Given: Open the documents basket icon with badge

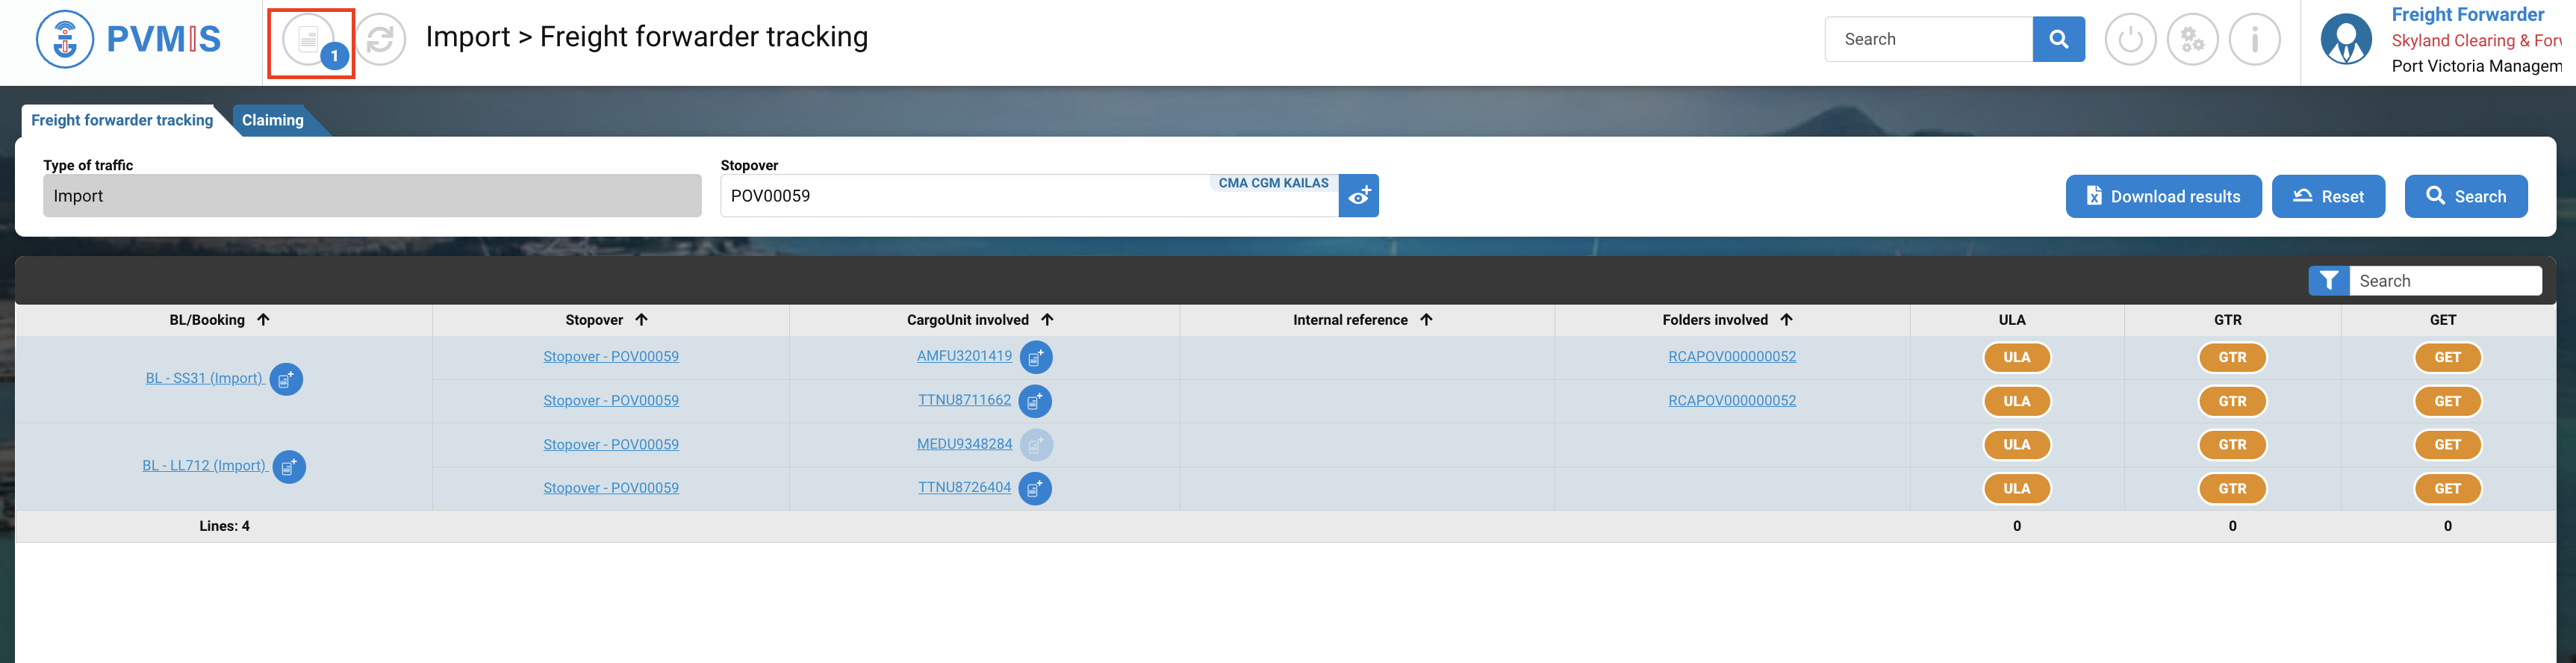Looking at the screenshot, I should pos(309,41).
